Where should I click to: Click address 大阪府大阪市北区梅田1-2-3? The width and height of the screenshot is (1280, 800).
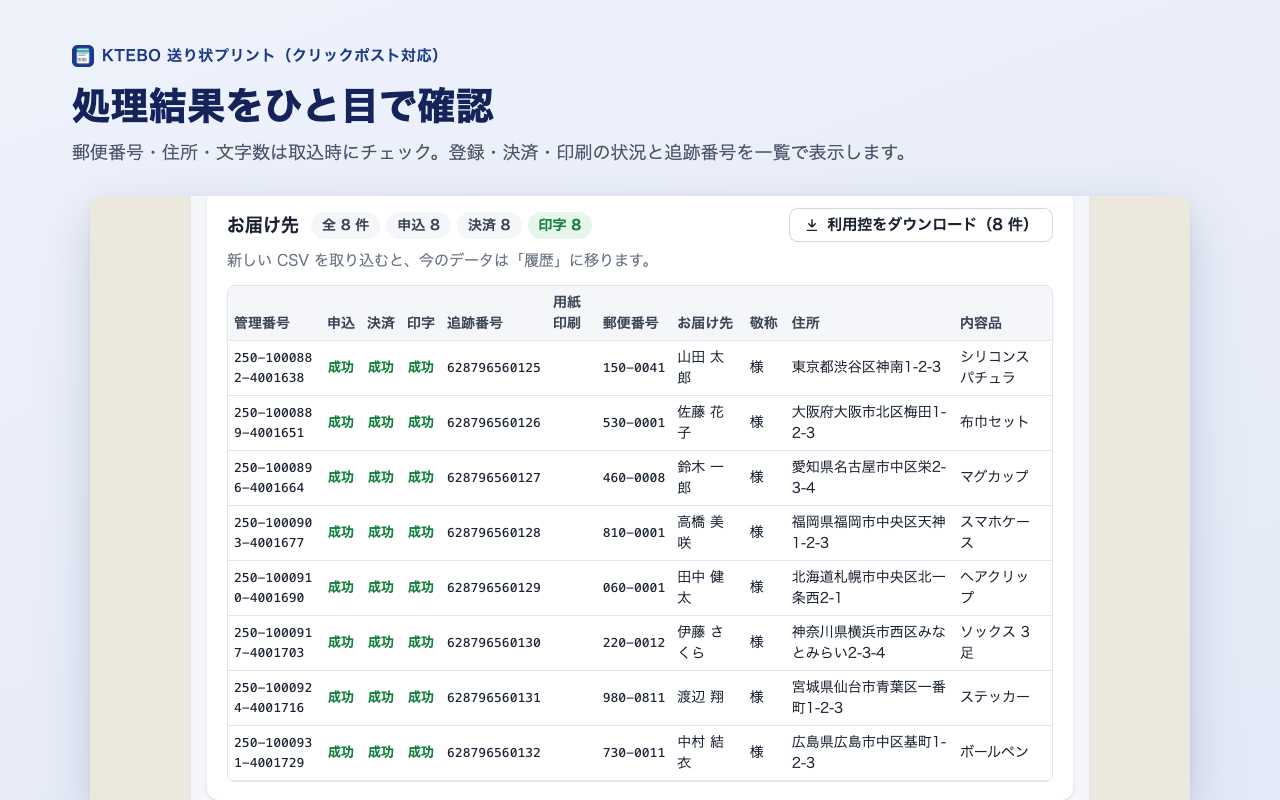(869, 422)
